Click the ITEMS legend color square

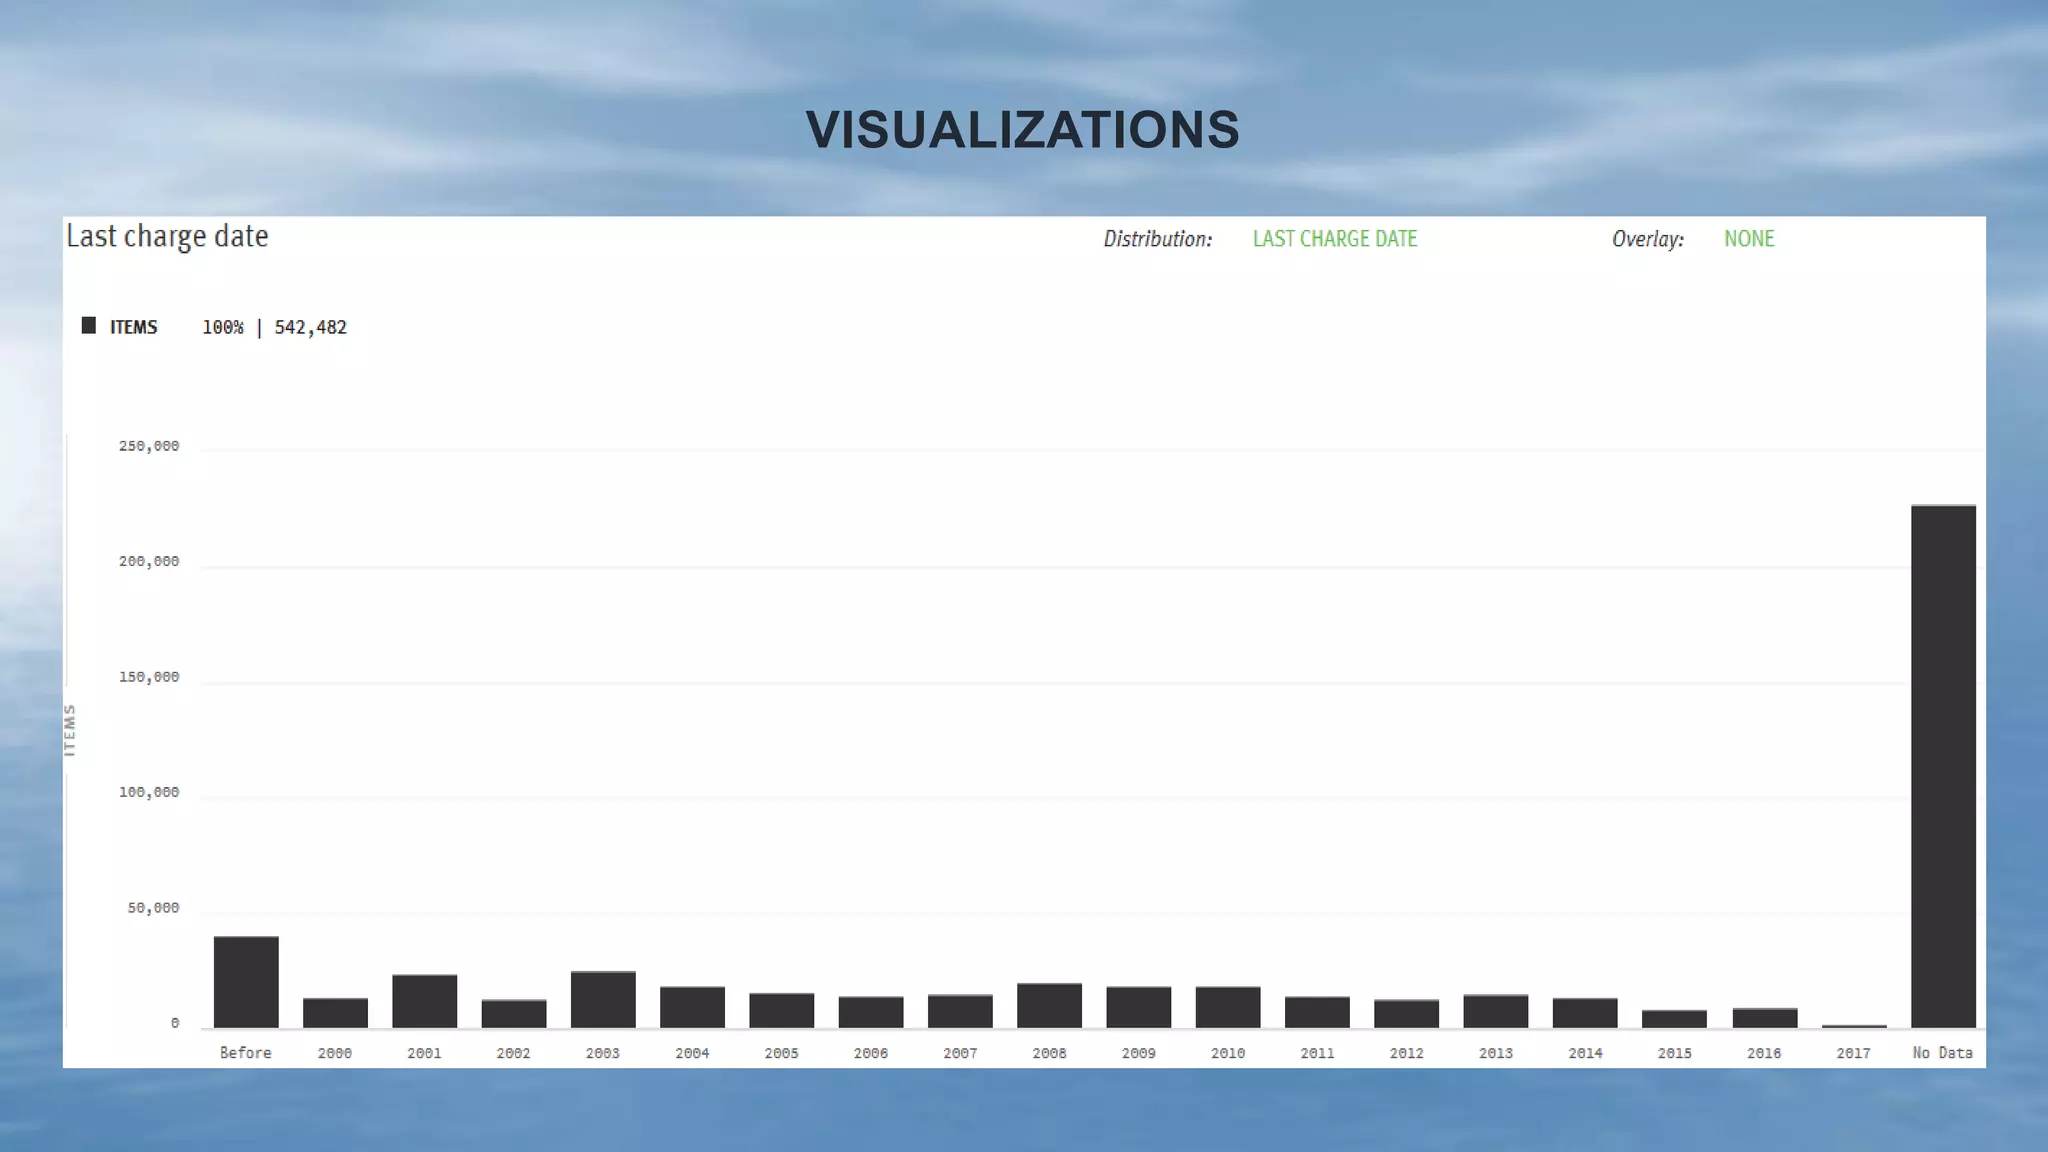[89, 326]
